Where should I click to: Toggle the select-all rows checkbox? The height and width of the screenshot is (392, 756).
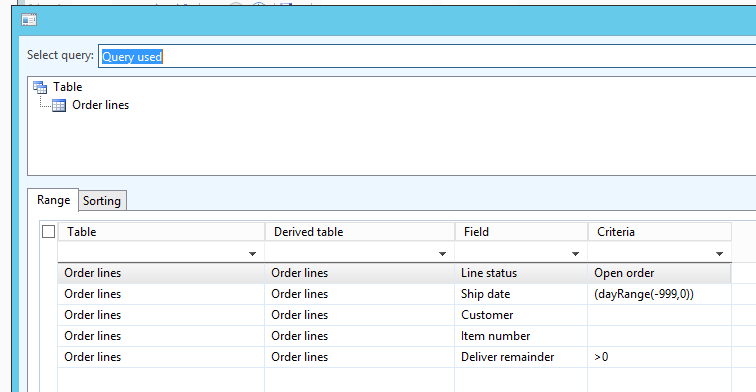pyautogui.click(x=49, y=232)
